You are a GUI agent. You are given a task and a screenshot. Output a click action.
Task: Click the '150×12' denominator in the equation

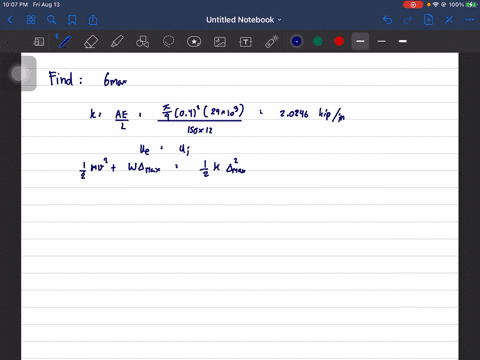click(x=200, y=130)
